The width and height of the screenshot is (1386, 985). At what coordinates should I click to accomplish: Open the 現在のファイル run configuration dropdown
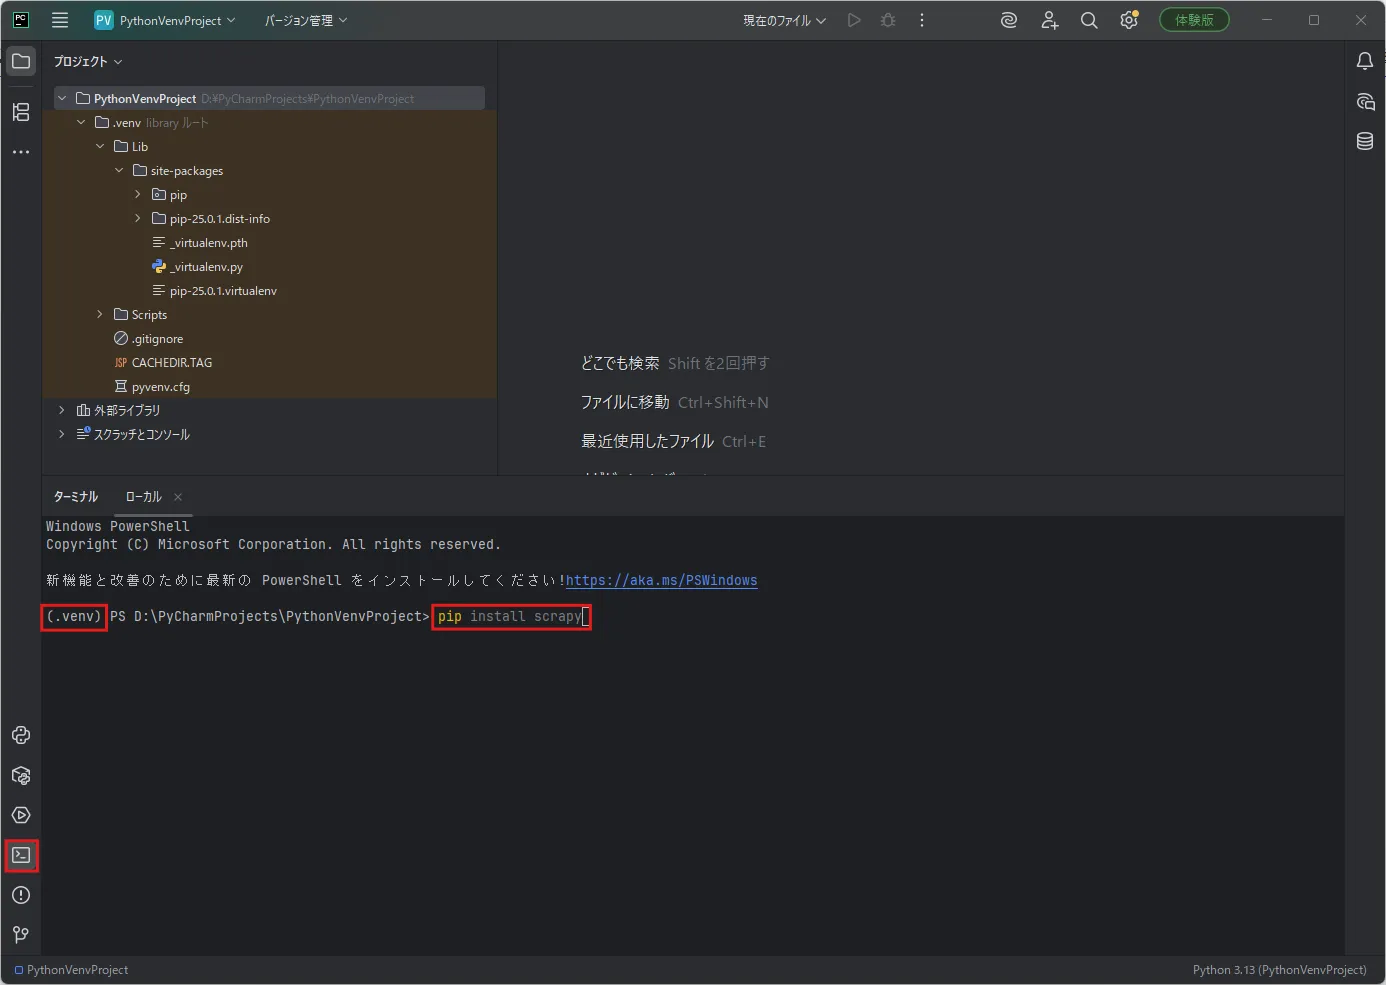pos(785,20)
